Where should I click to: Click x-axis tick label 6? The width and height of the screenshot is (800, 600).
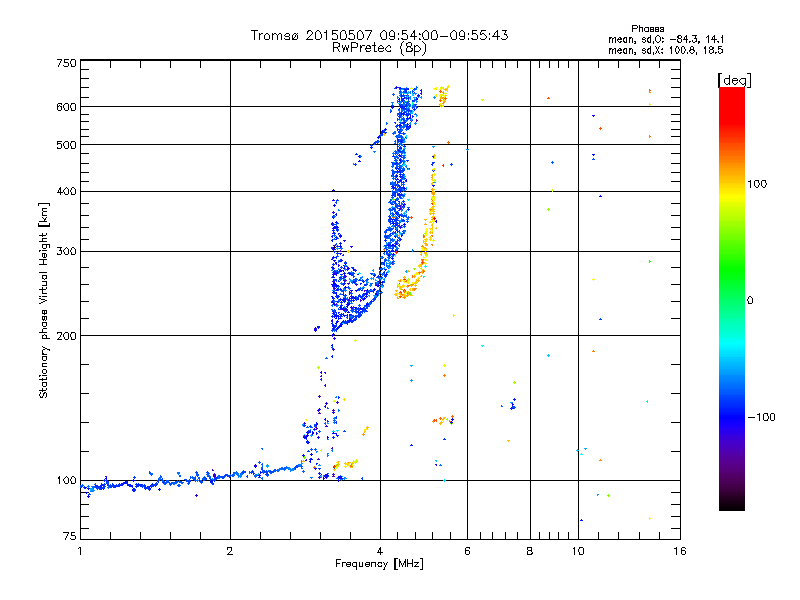[467, 551]
